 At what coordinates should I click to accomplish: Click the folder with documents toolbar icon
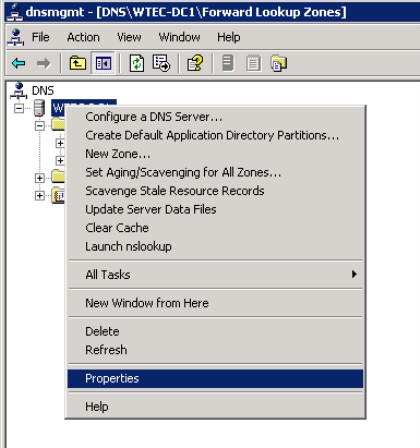(x=279, y=63)
